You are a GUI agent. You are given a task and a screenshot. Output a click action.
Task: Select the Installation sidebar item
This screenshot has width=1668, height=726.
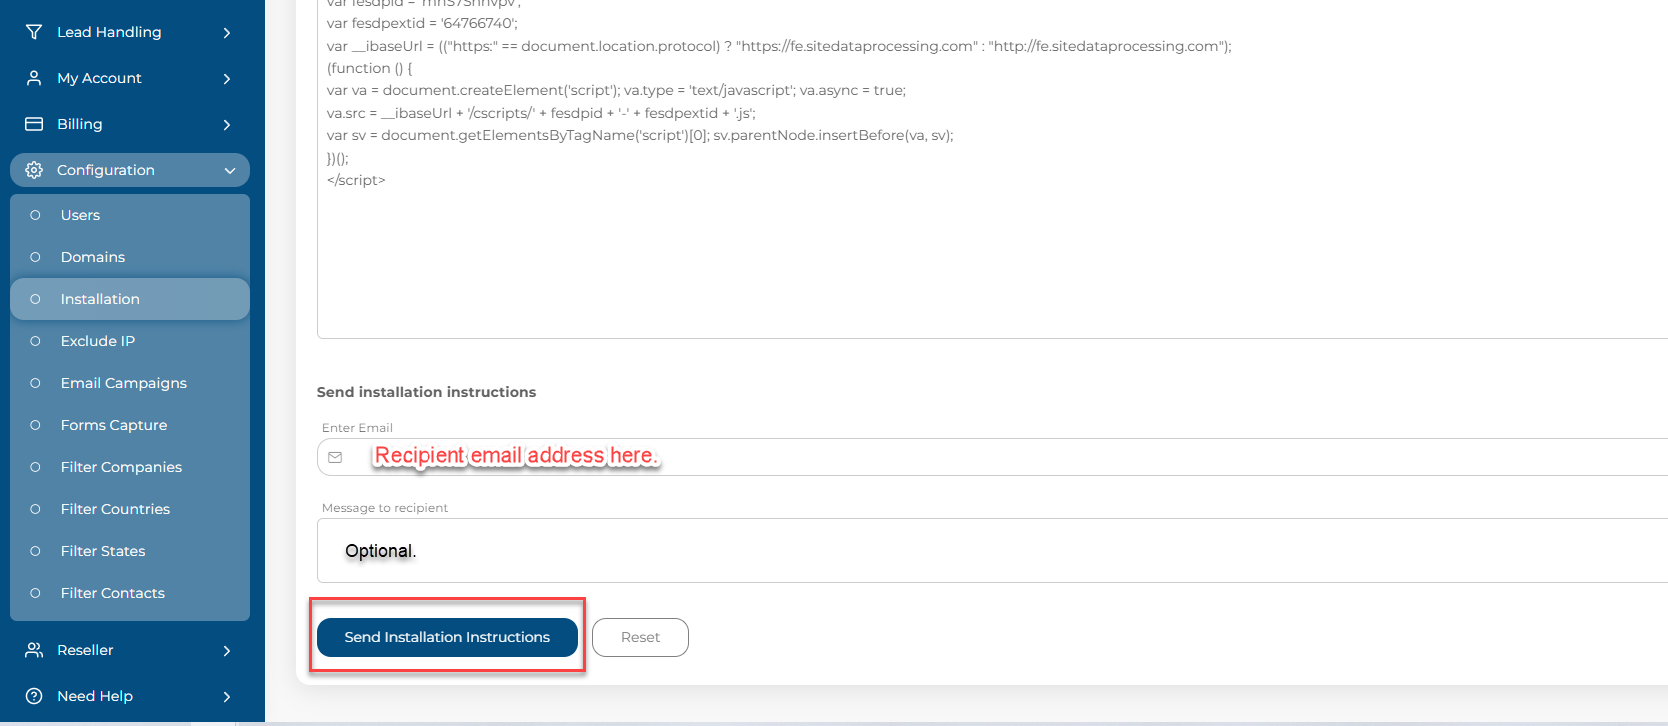pos(130,299)
